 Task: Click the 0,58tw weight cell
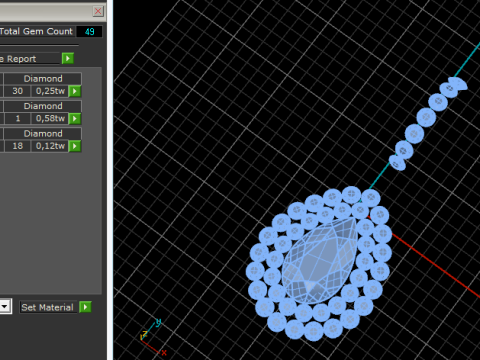click(x=50, y=118)
